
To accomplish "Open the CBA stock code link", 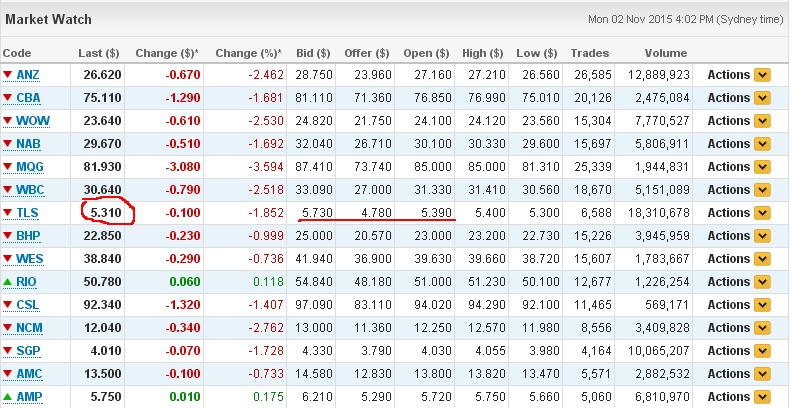I will (x=28, y=98).
